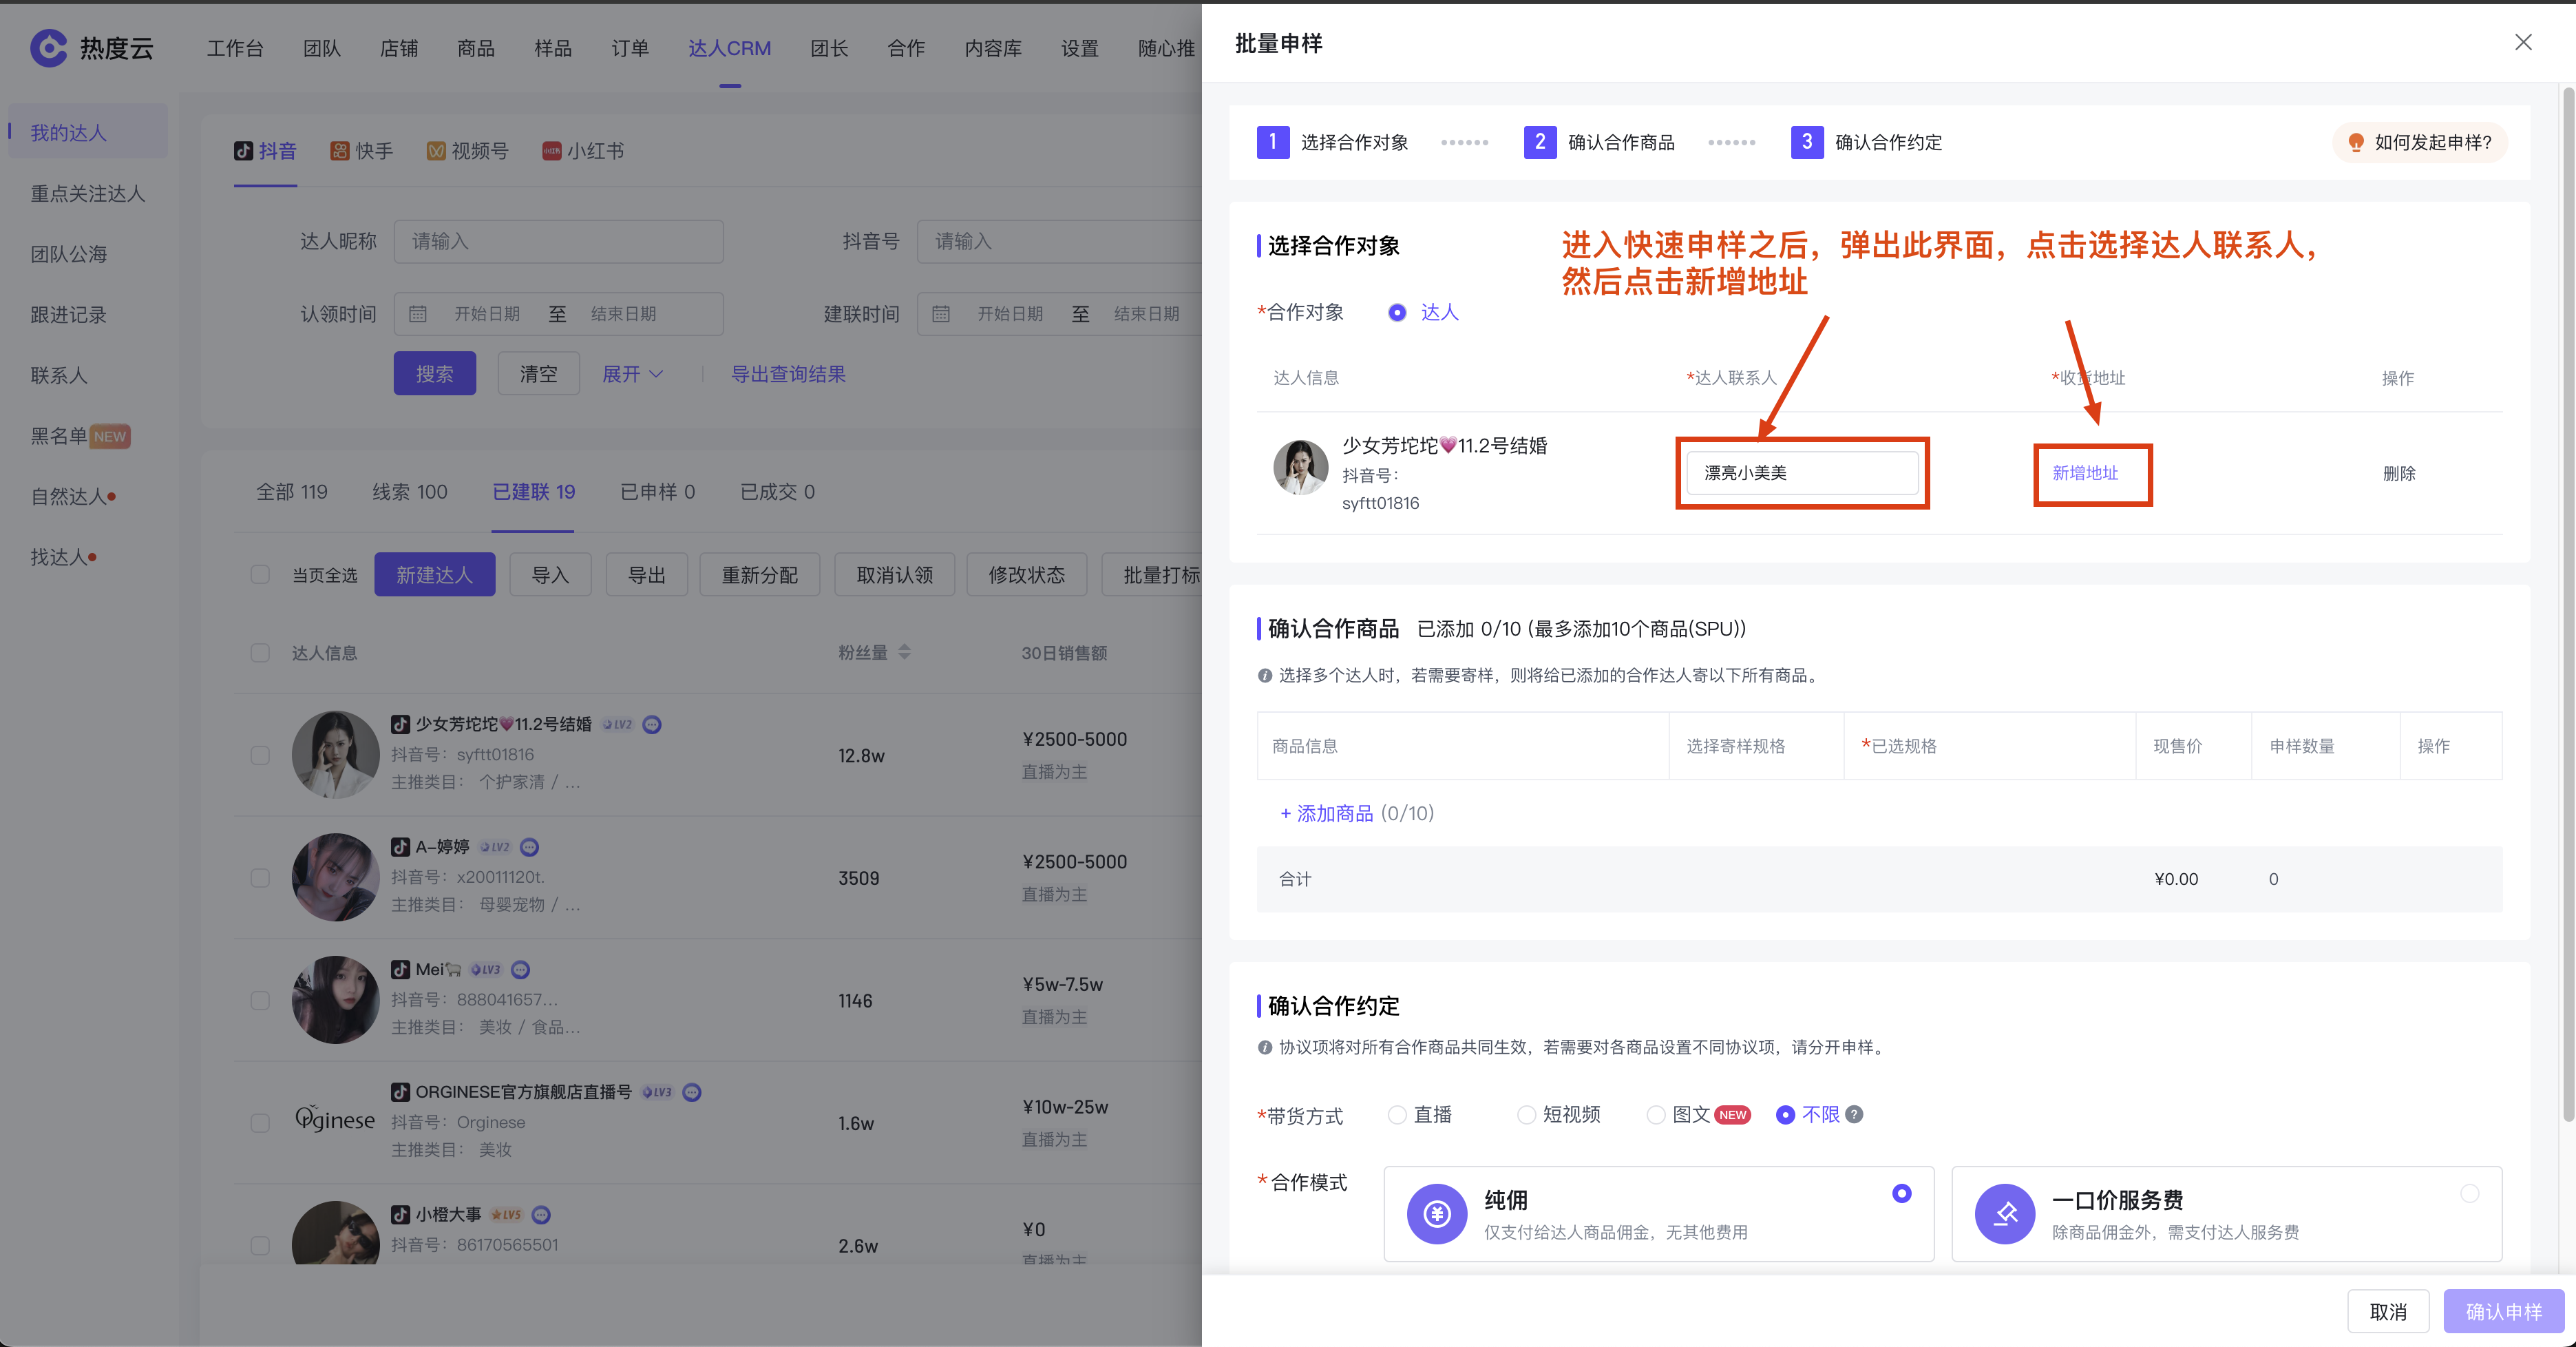Click the Orginese logo thumbnail
2576x1347 pixels.
(335, 1119)
